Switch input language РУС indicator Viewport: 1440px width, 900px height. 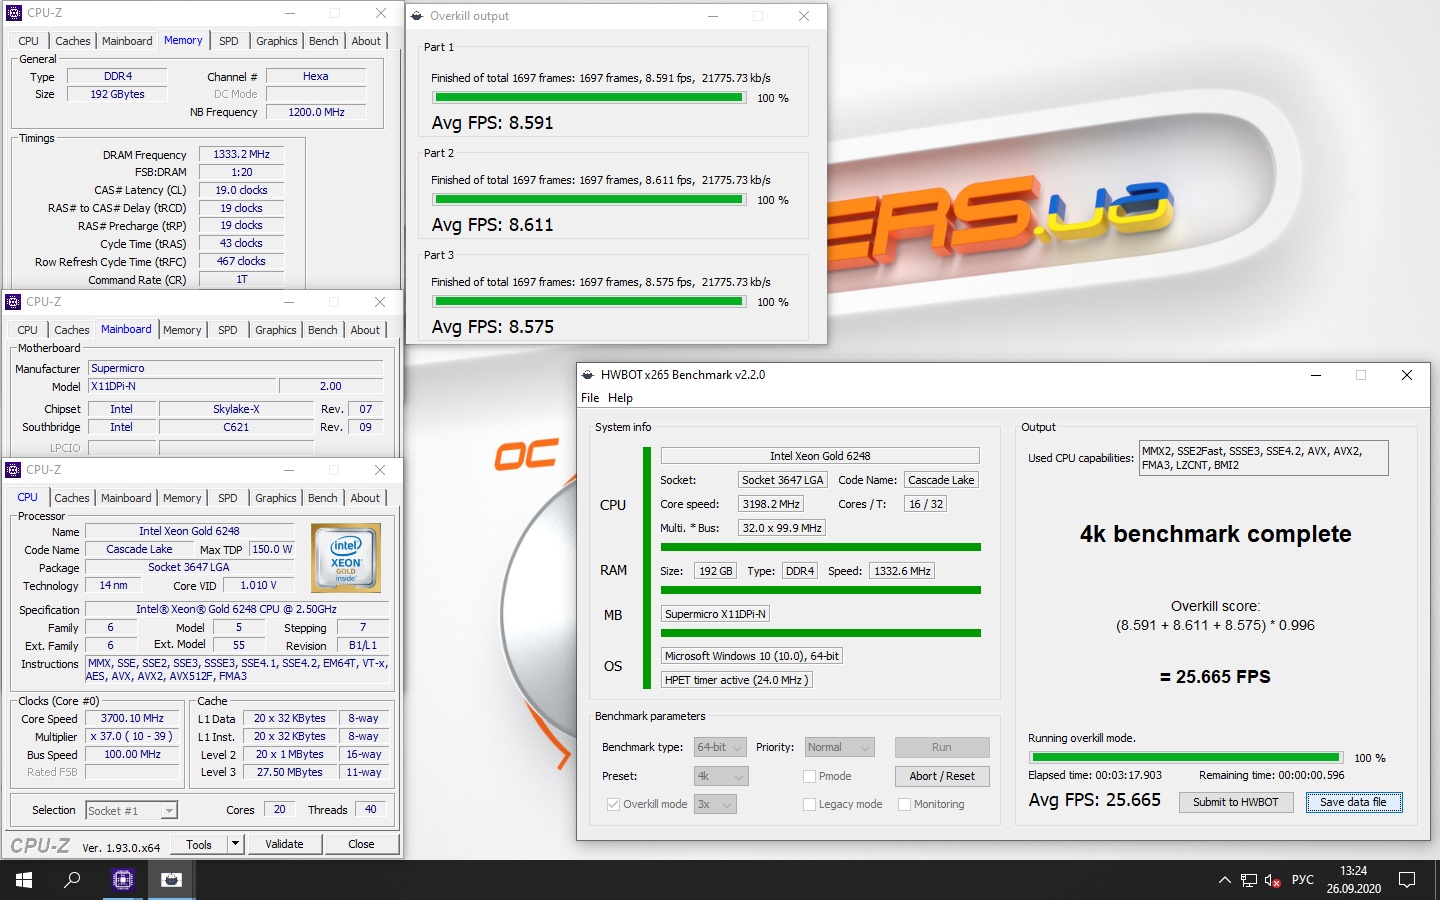(1303, 880)
